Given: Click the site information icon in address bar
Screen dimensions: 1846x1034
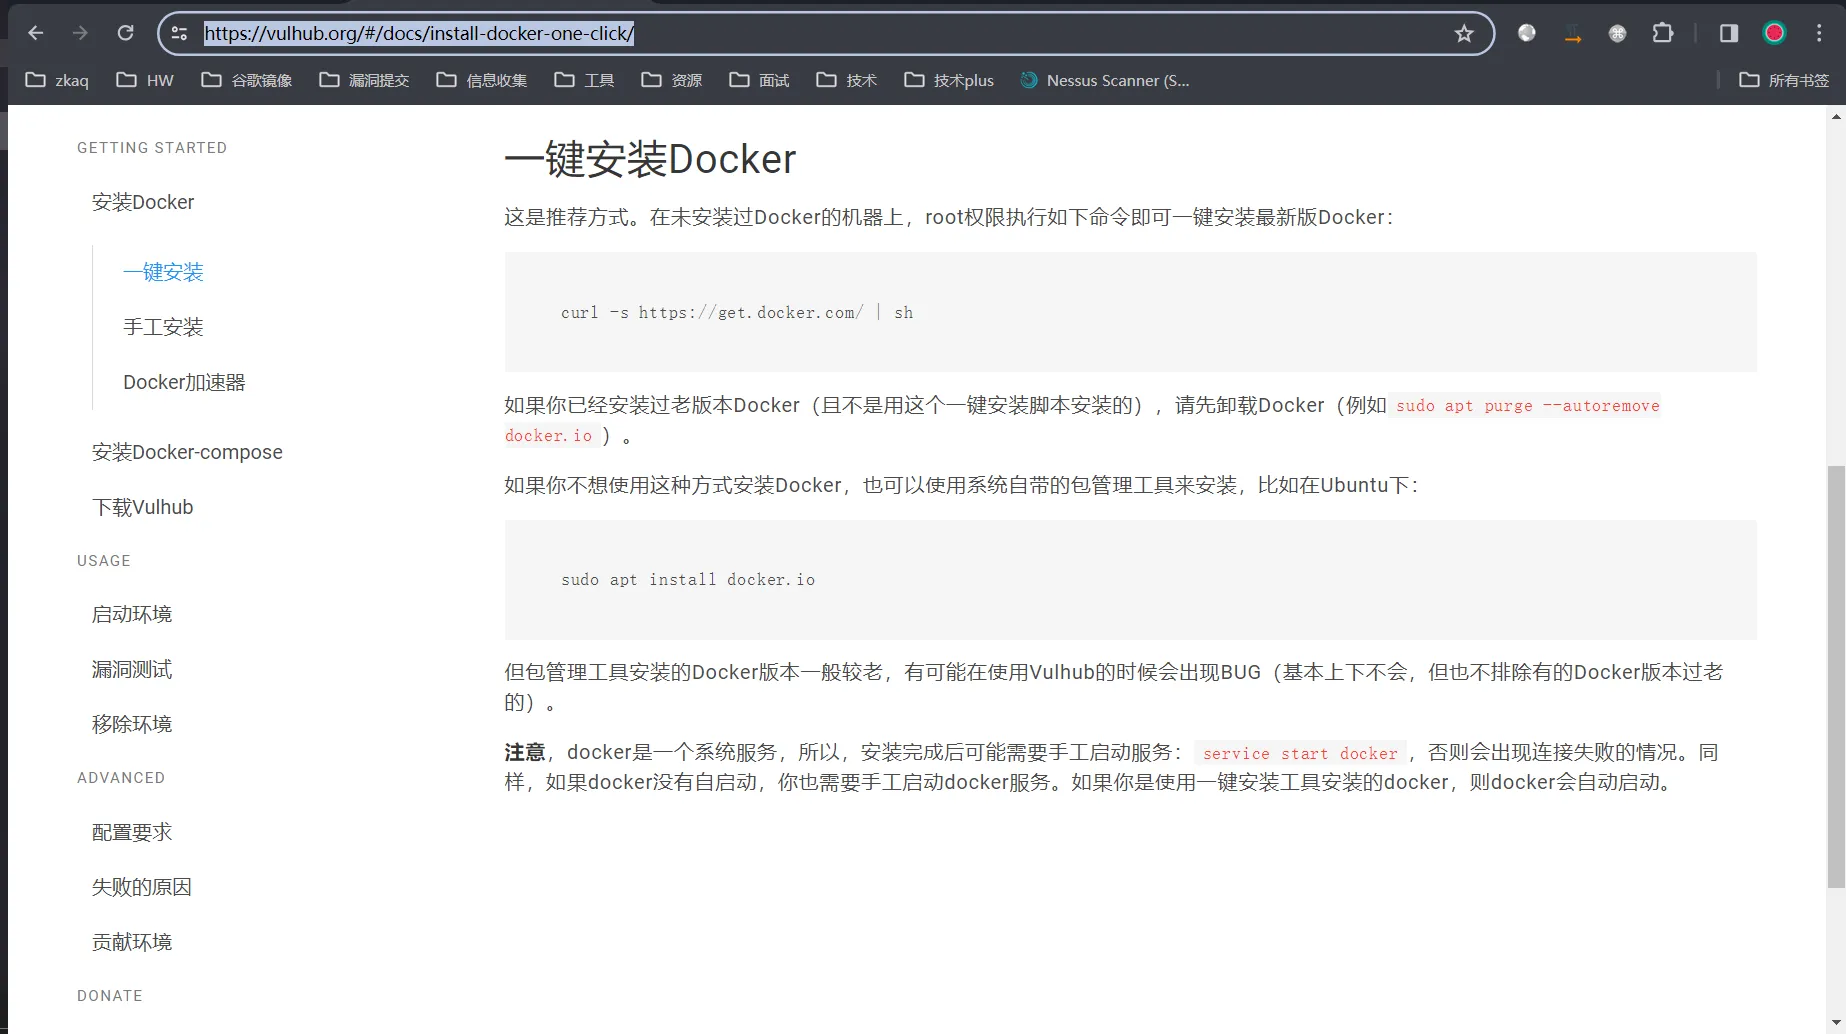Looking at the screenshot, I should [179, 33].
